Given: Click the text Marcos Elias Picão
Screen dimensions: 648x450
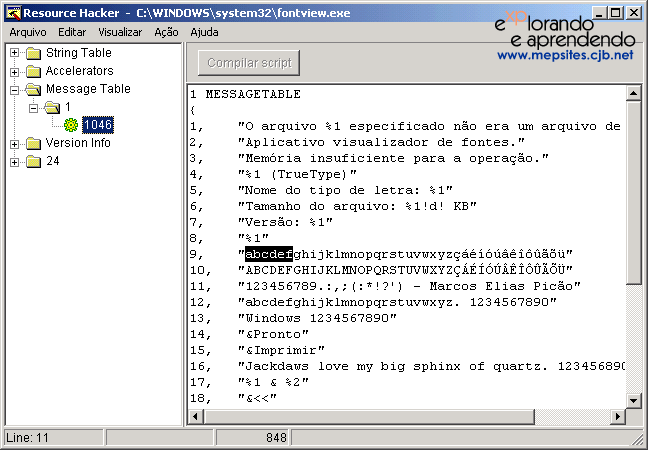Looking at the screenshot, I should pos(501,286).
